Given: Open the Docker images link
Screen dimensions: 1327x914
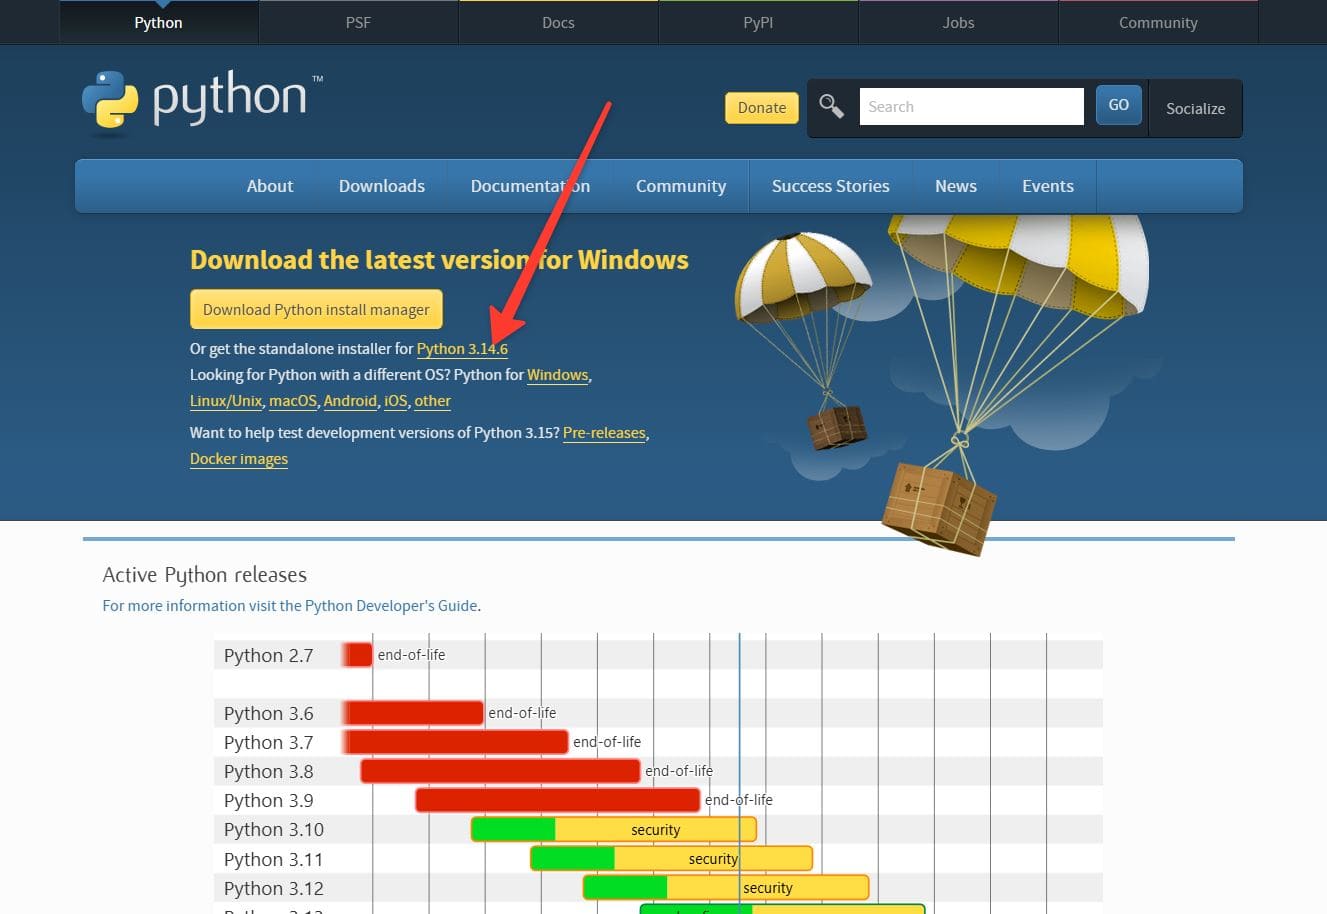Looking at the screenshot, I should point(239,459).
